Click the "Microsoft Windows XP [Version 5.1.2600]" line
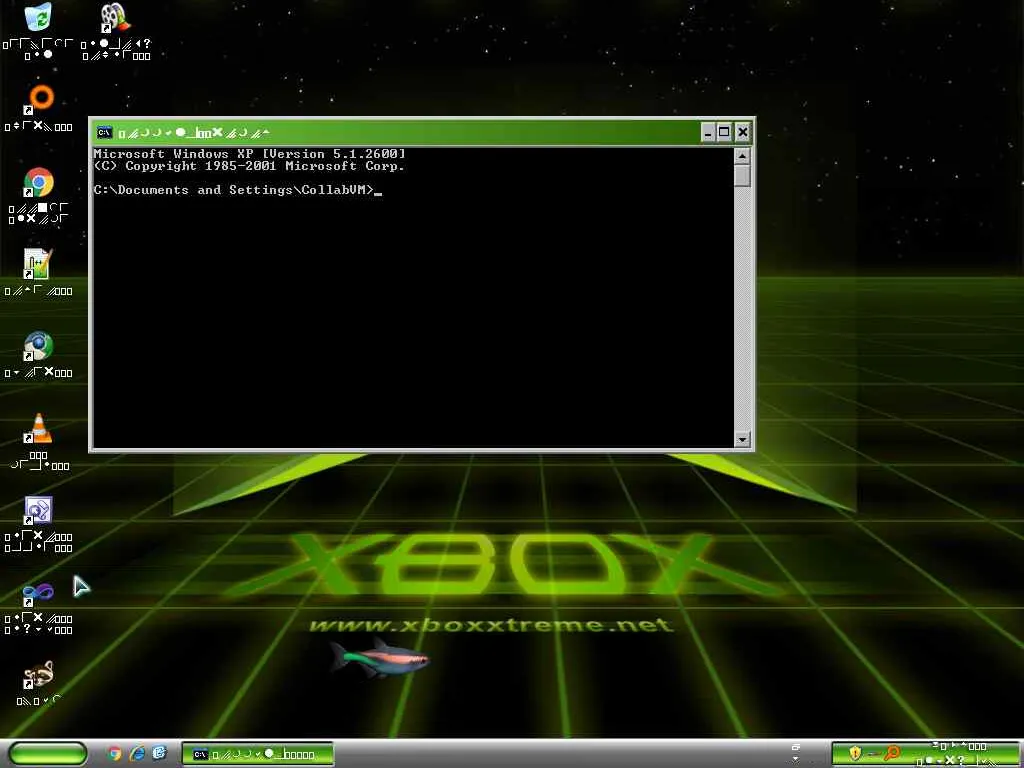Screen dimensions: 1024x768 (x=249, y=153)
